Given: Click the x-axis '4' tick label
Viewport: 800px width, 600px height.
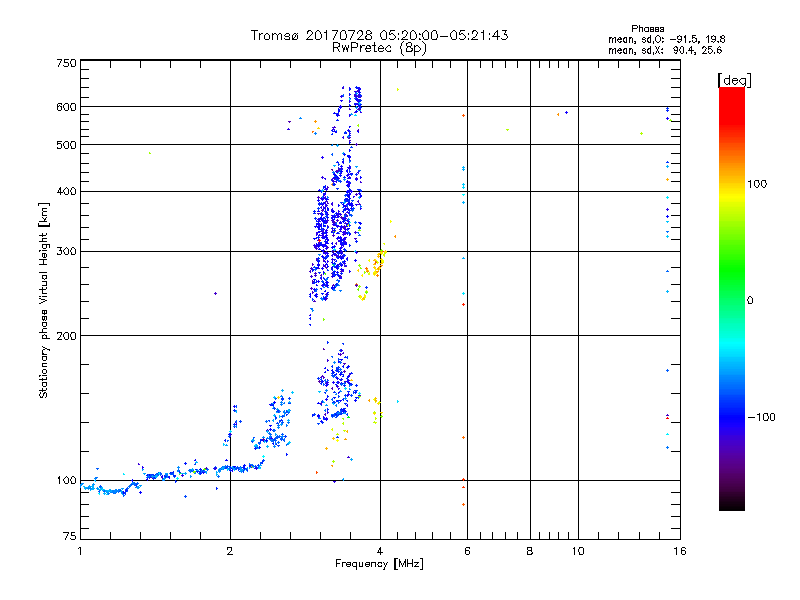Looking at the screenshot, I should pos(380,551).
